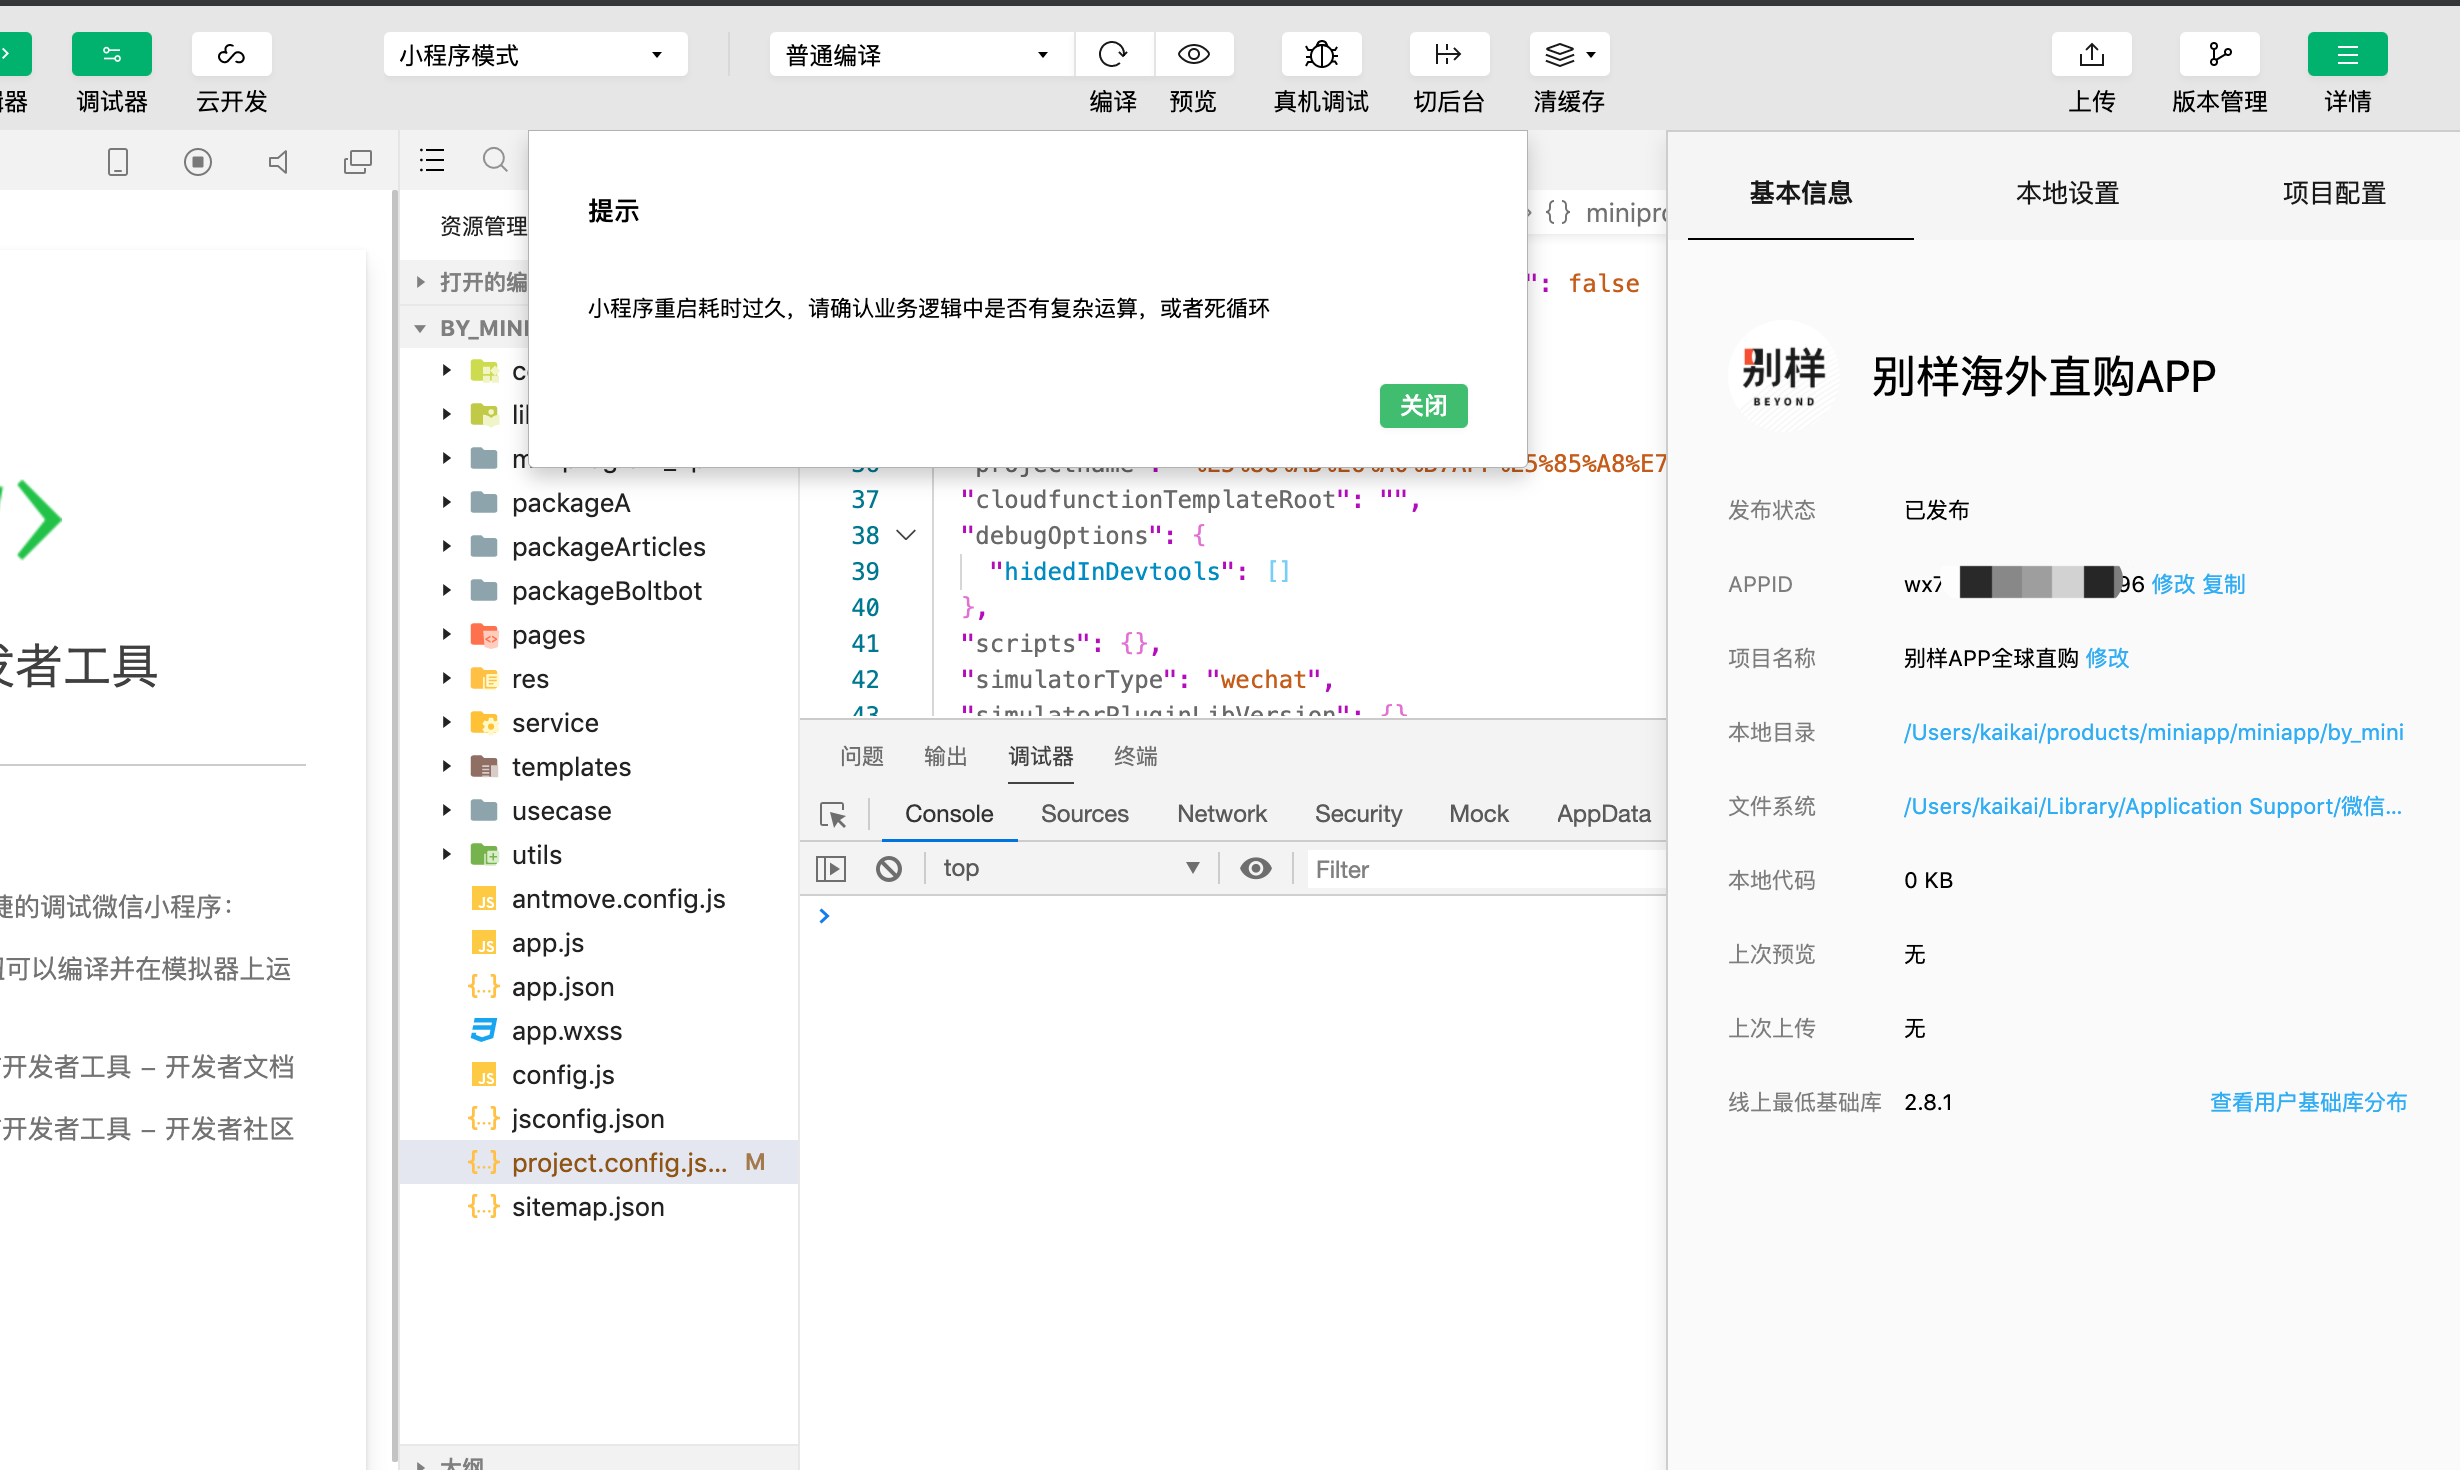Click the 查看用户基础库分布 link
This screenshot has height=1470, width=2460.
click(2308, 1102)
